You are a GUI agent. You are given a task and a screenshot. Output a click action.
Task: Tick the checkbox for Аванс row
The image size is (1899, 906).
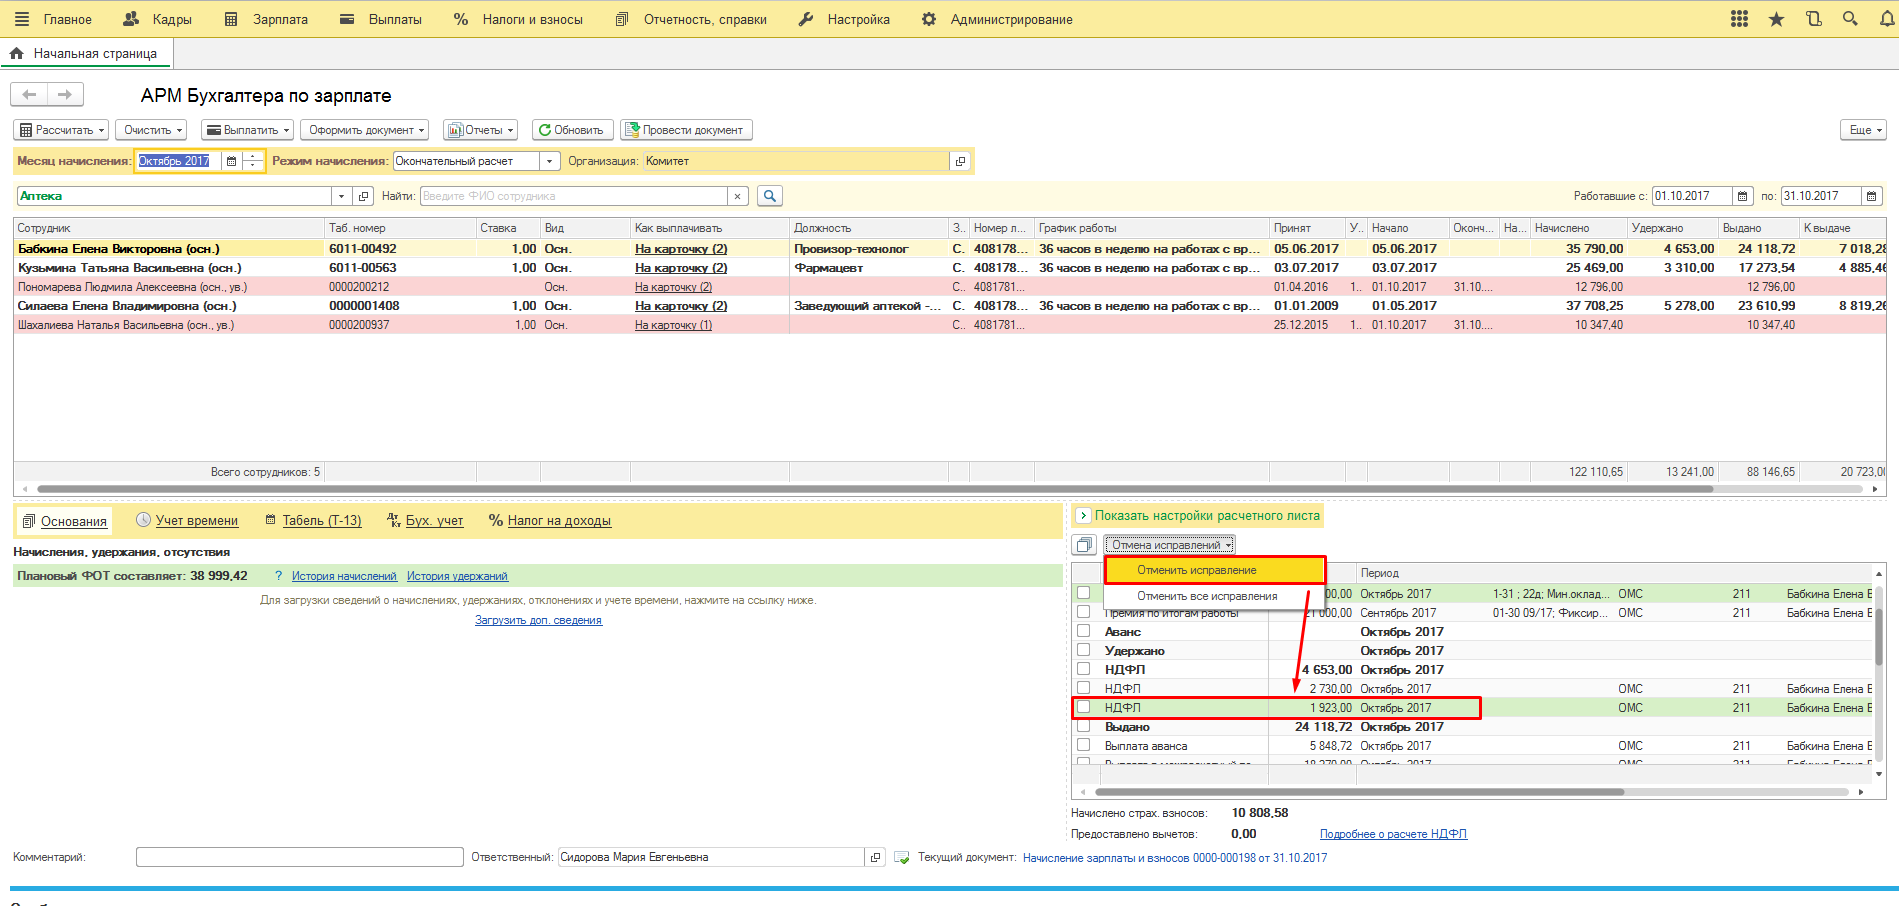1083,631
